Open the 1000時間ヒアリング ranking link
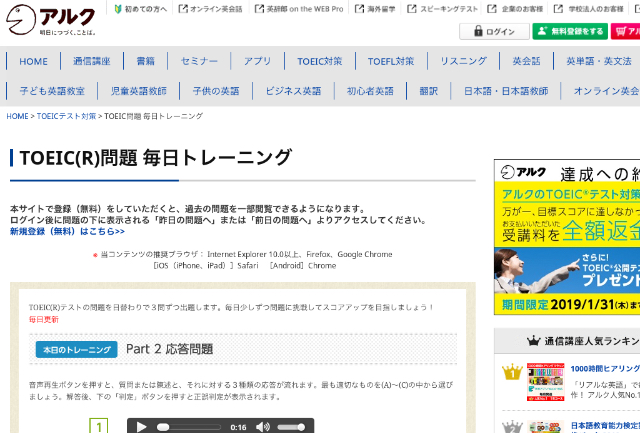The width and height of the screenshot is (640, 433). click(605, 369)
